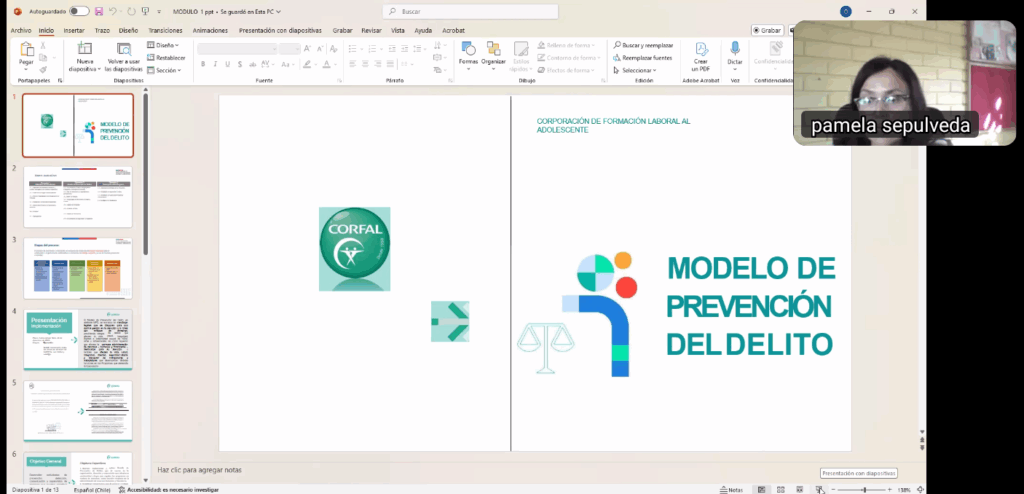Open the font size combo box
Screen dimensions: 1024x494
(289, 49)
